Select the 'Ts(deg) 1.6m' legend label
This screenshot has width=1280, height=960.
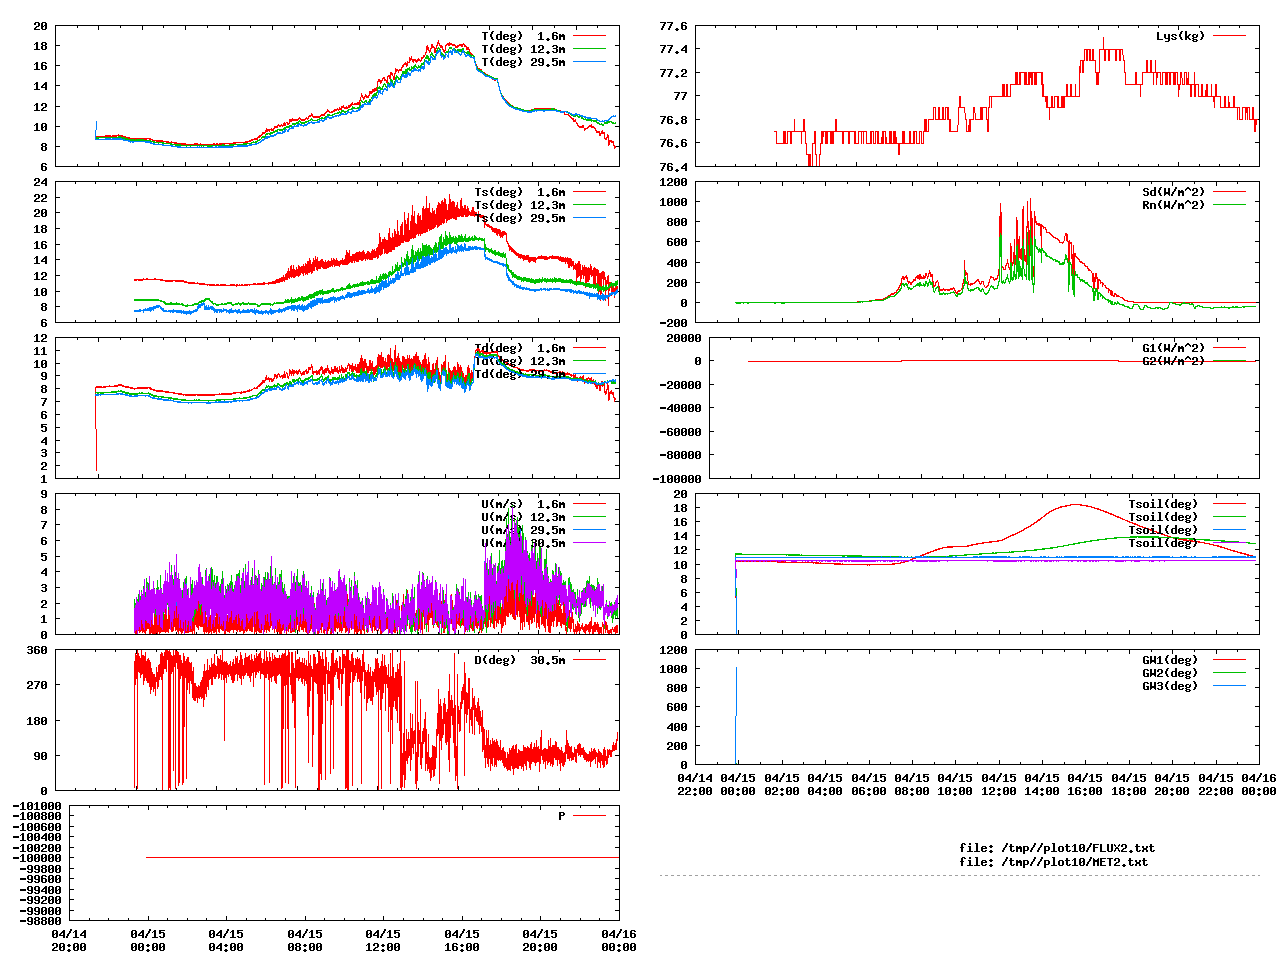click(x=520, y=192)
